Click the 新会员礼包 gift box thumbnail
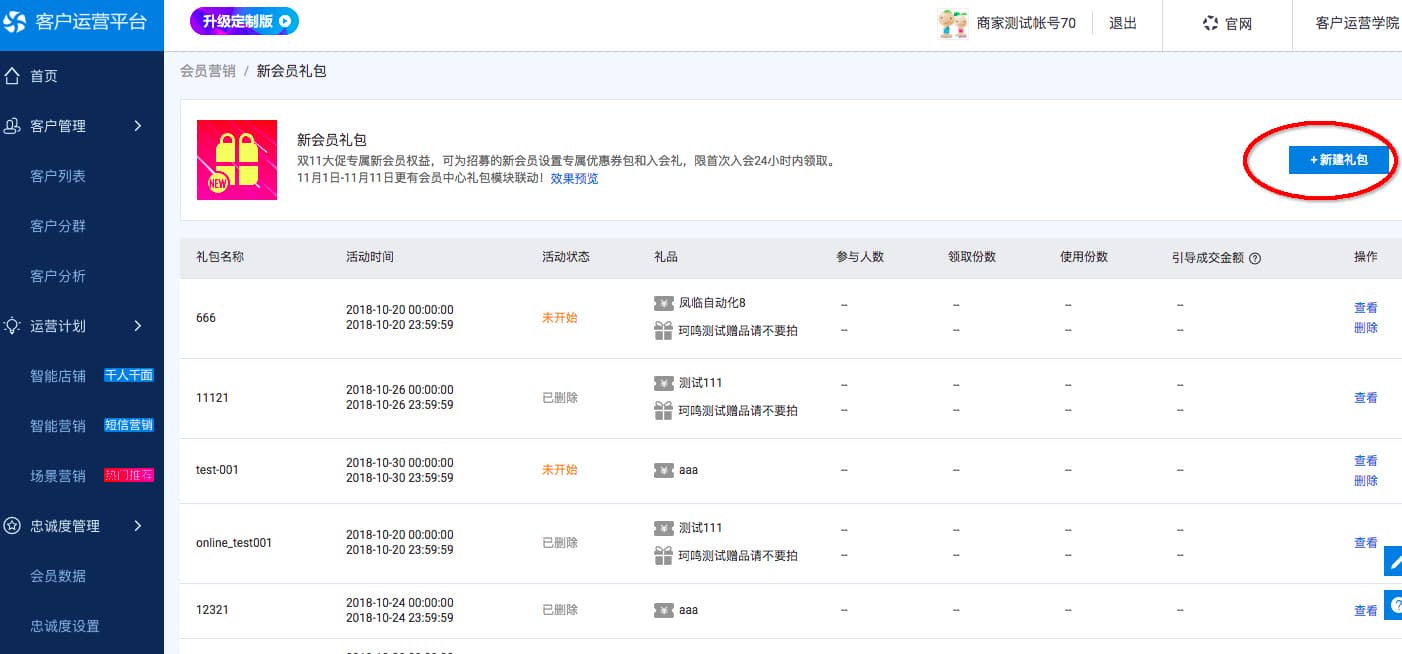This screenshot has height=654, width=1402. coord(237,160)
